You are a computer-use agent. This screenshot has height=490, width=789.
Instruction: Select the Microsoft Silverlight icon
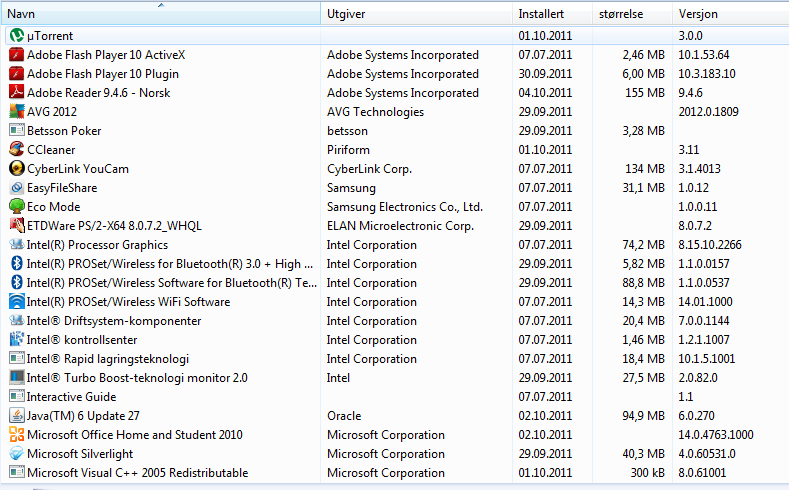coord(16,454)
